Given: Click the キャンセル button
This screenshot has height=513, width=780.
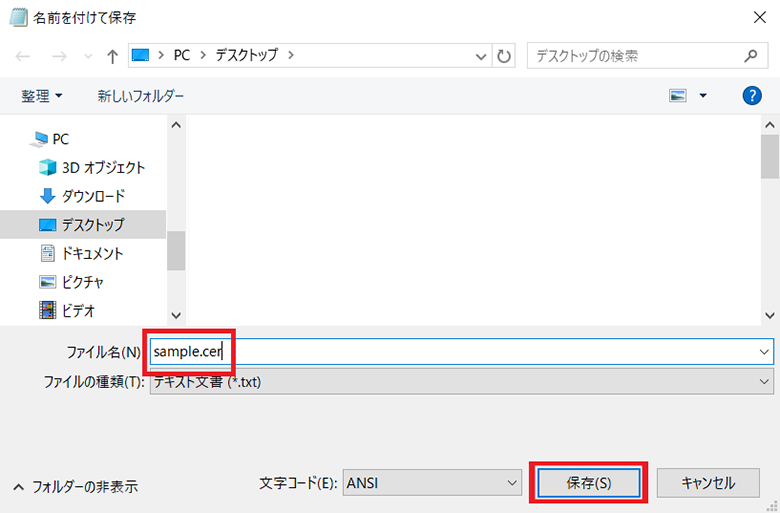Looking at the screenshot, I should (x=708, y=483).
